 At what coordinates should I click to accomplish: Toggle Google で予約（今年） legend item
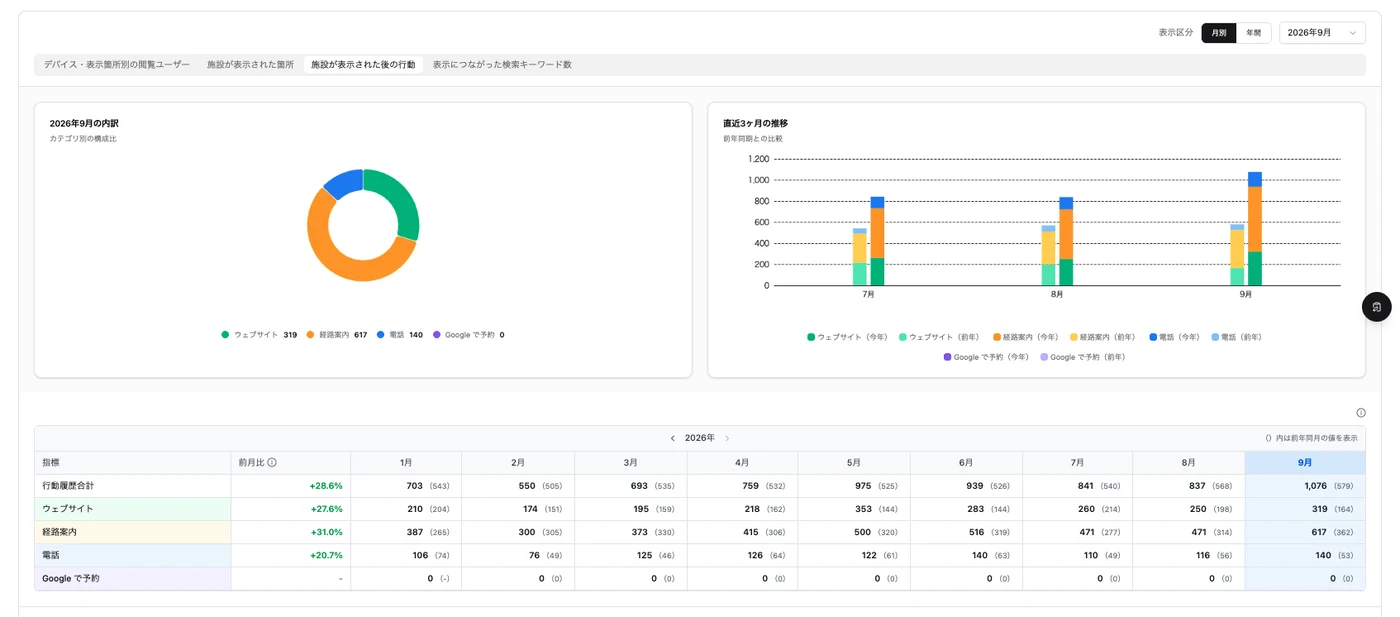tap(986, 357)
